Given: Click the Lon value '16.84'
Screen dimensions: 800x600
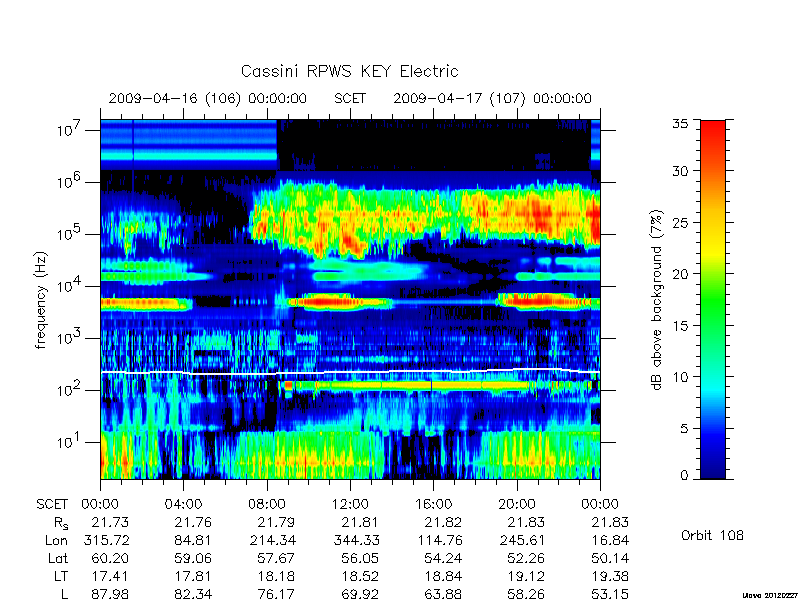Looking at the screenshot, I should click(610, 540).
